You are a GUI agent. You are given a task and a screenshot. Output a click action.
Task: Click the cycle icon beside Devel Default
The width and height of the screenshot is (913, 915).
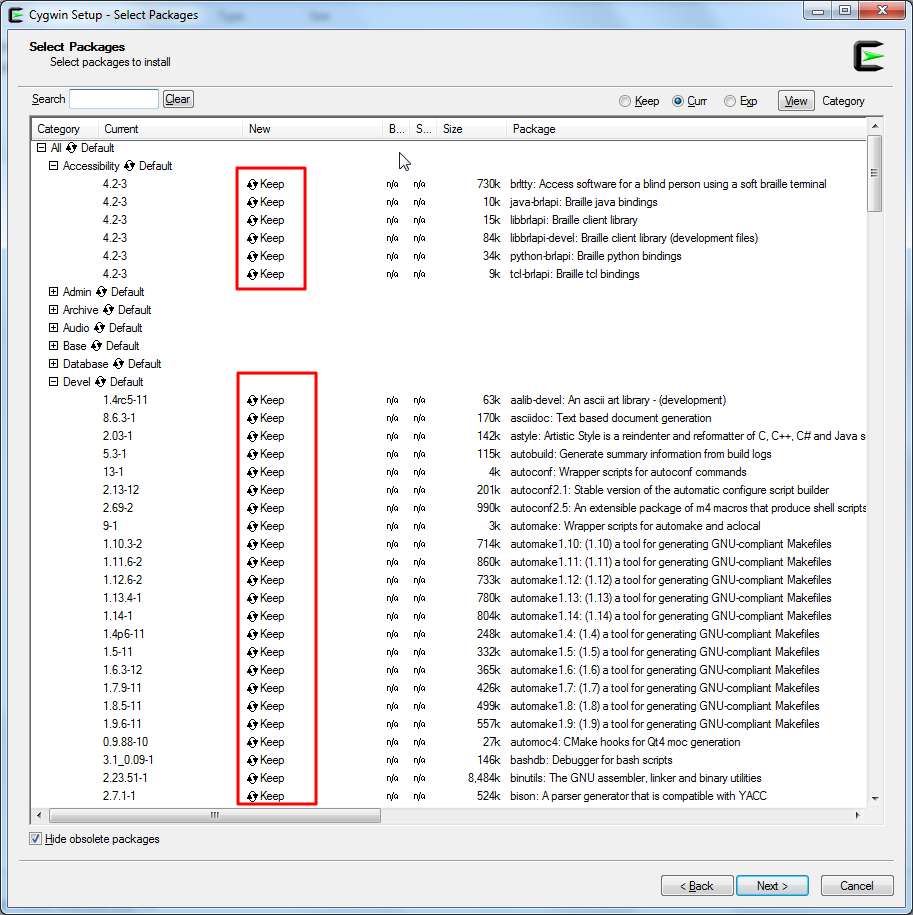coord(100,382)
